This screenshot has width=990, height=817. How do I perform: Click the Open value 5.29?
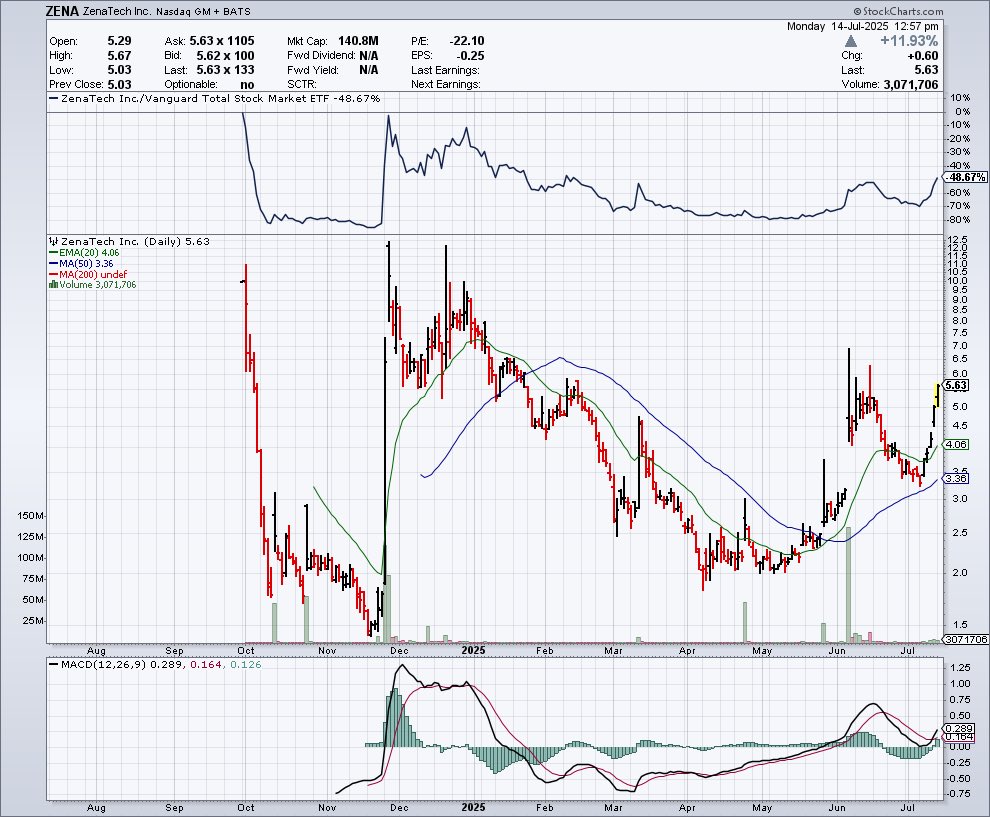point(119,41)
